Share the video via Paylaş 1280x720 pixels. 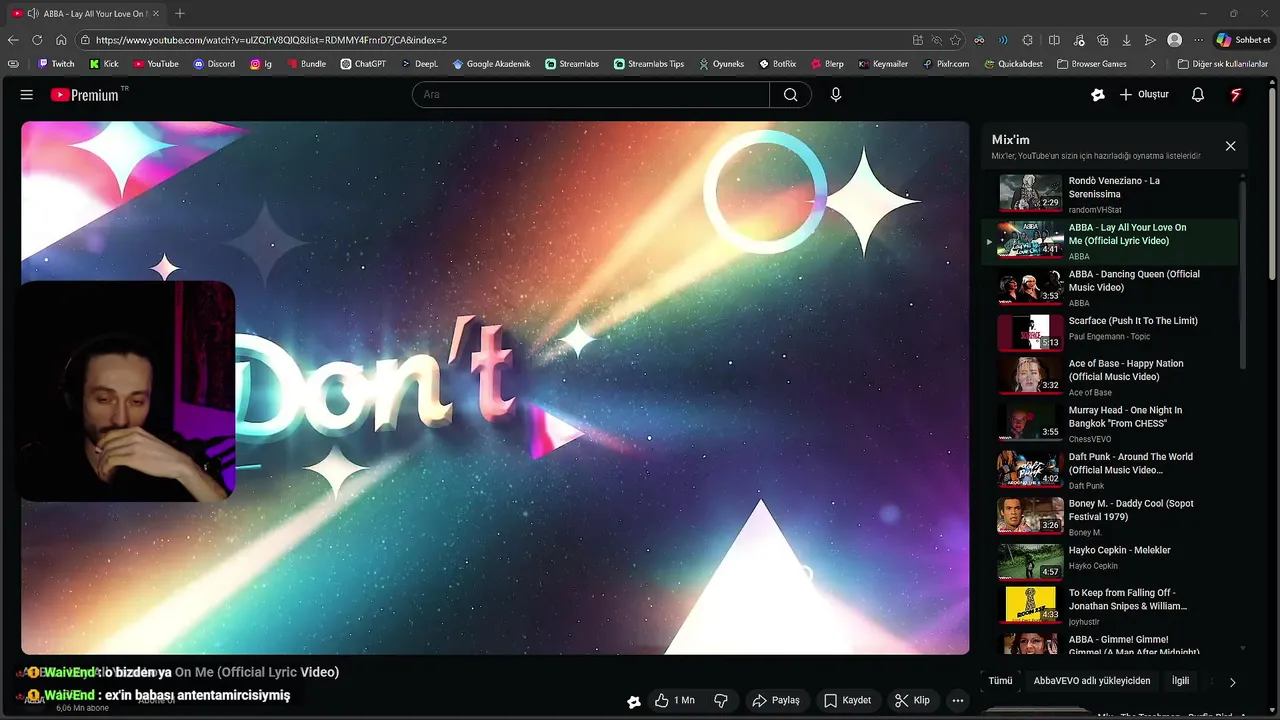[x=776, y=701]
